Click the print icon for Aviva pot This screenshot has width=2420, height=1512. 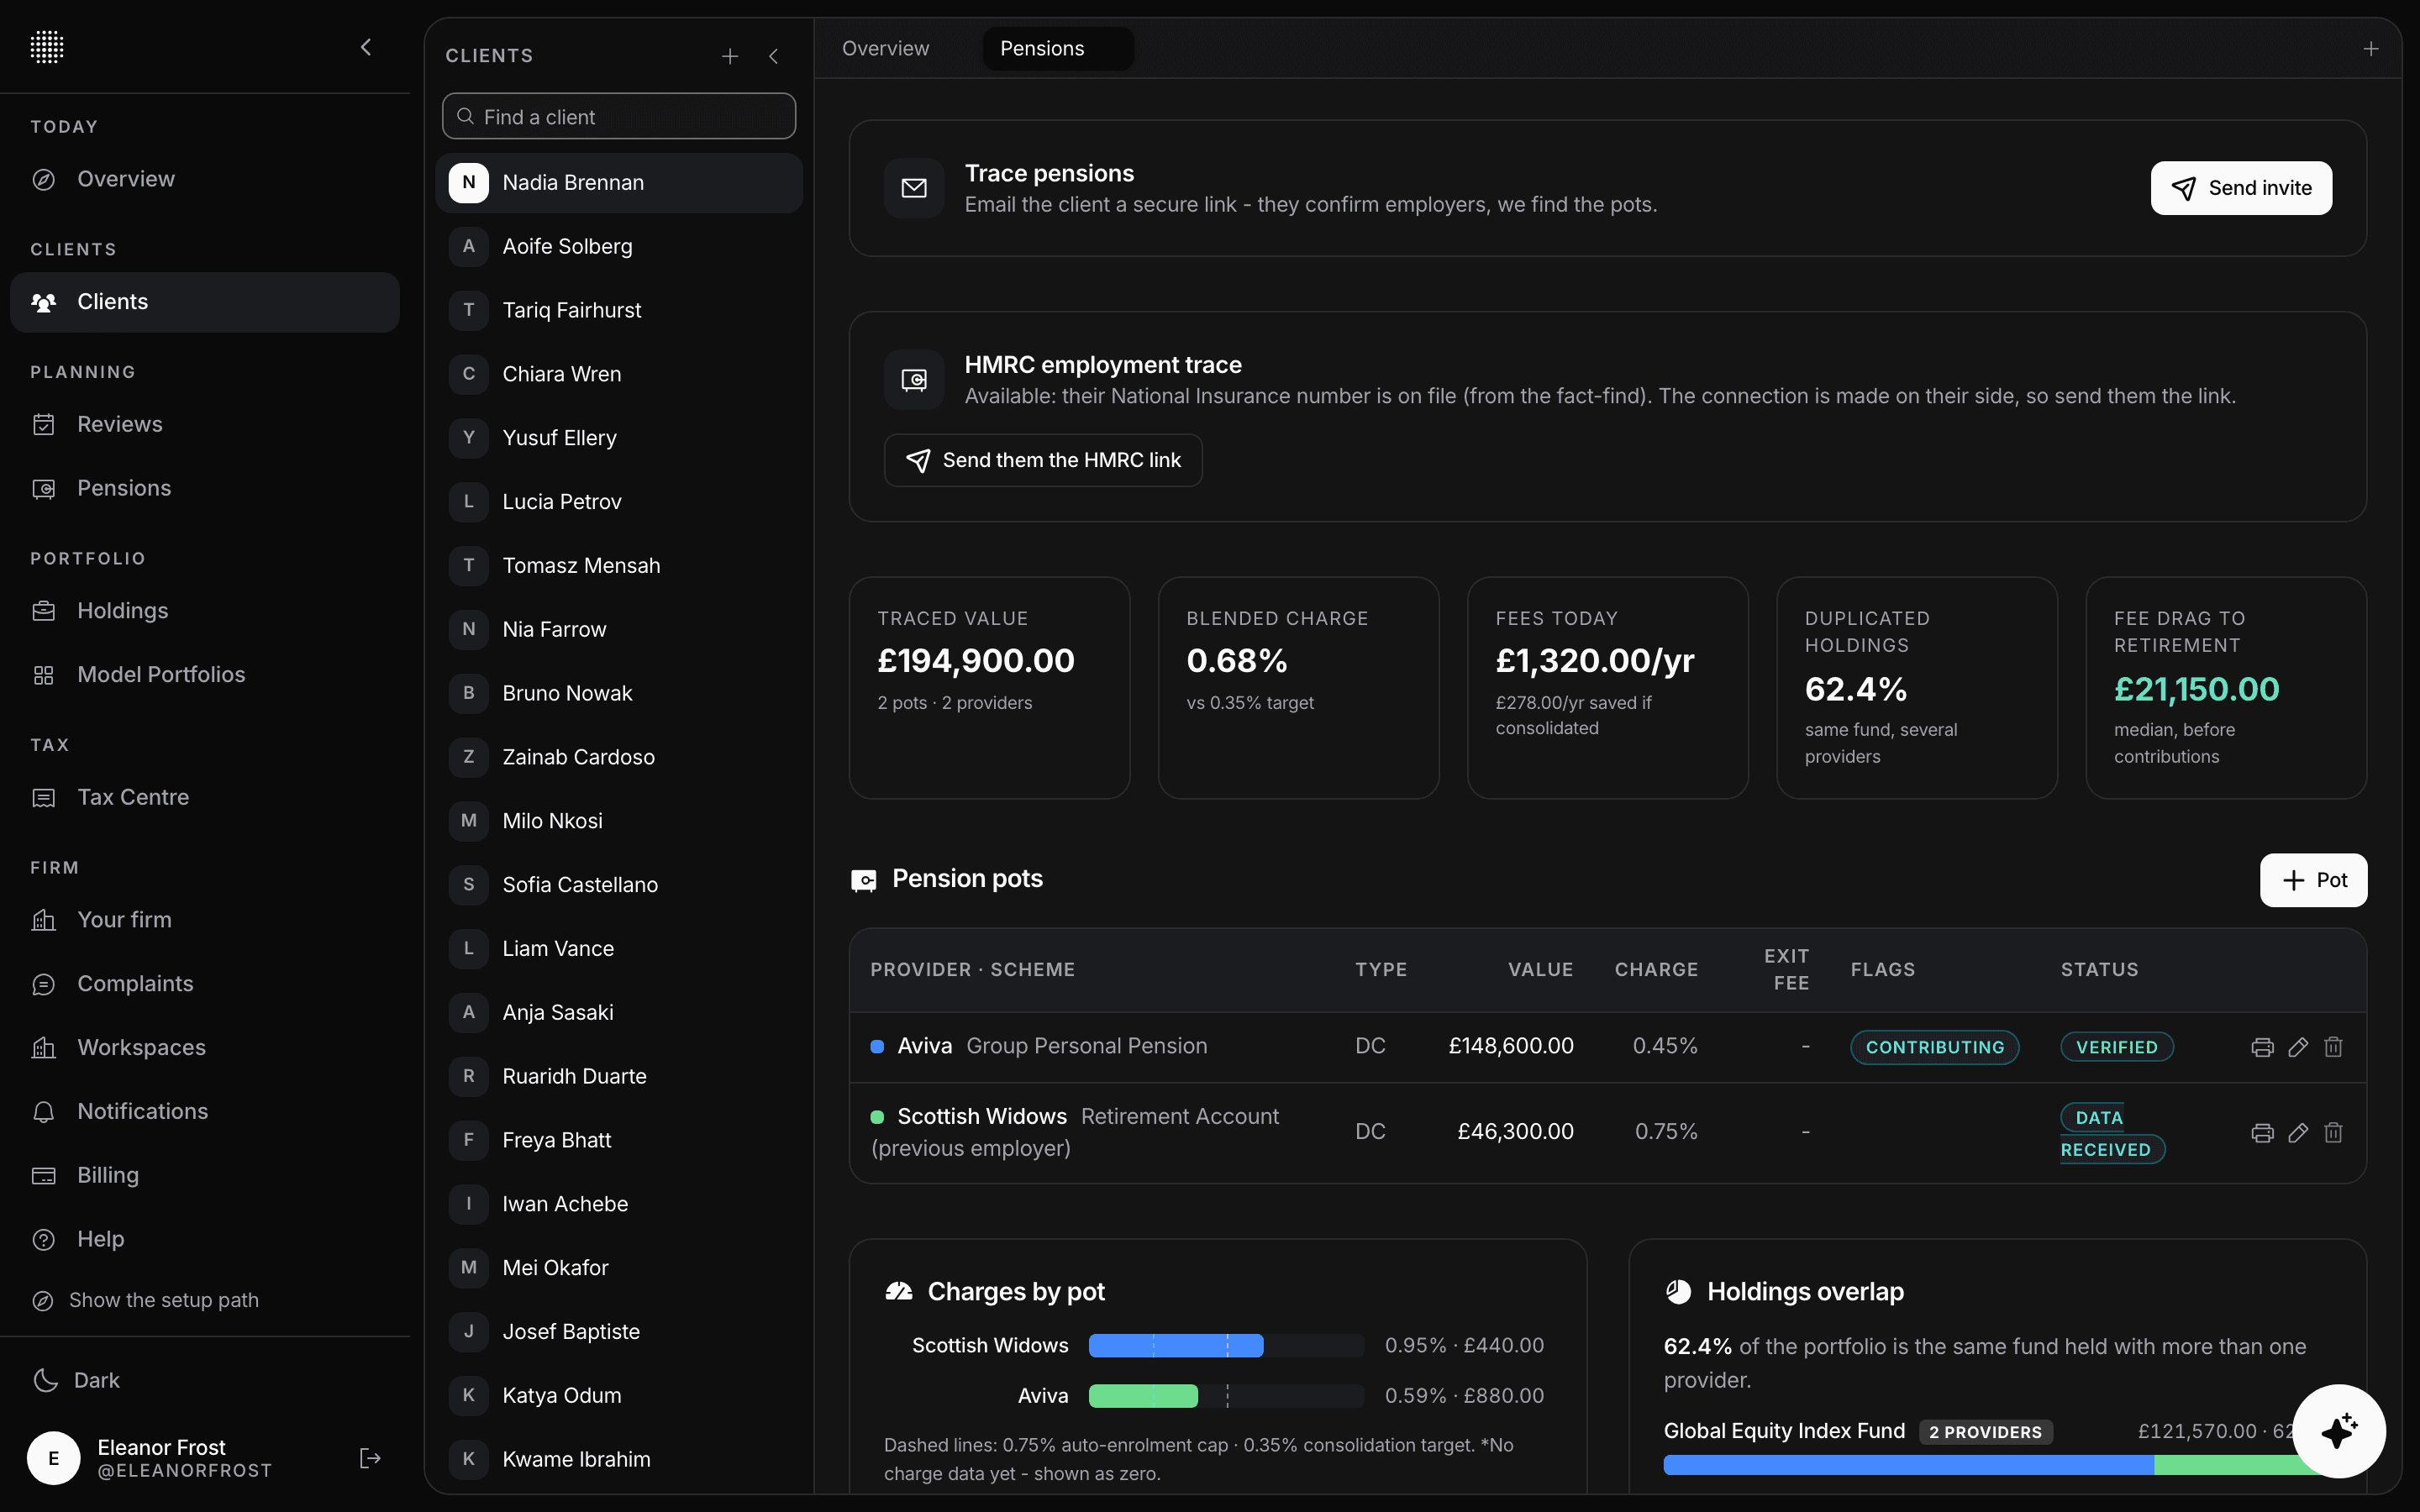click(2262, 1047)
